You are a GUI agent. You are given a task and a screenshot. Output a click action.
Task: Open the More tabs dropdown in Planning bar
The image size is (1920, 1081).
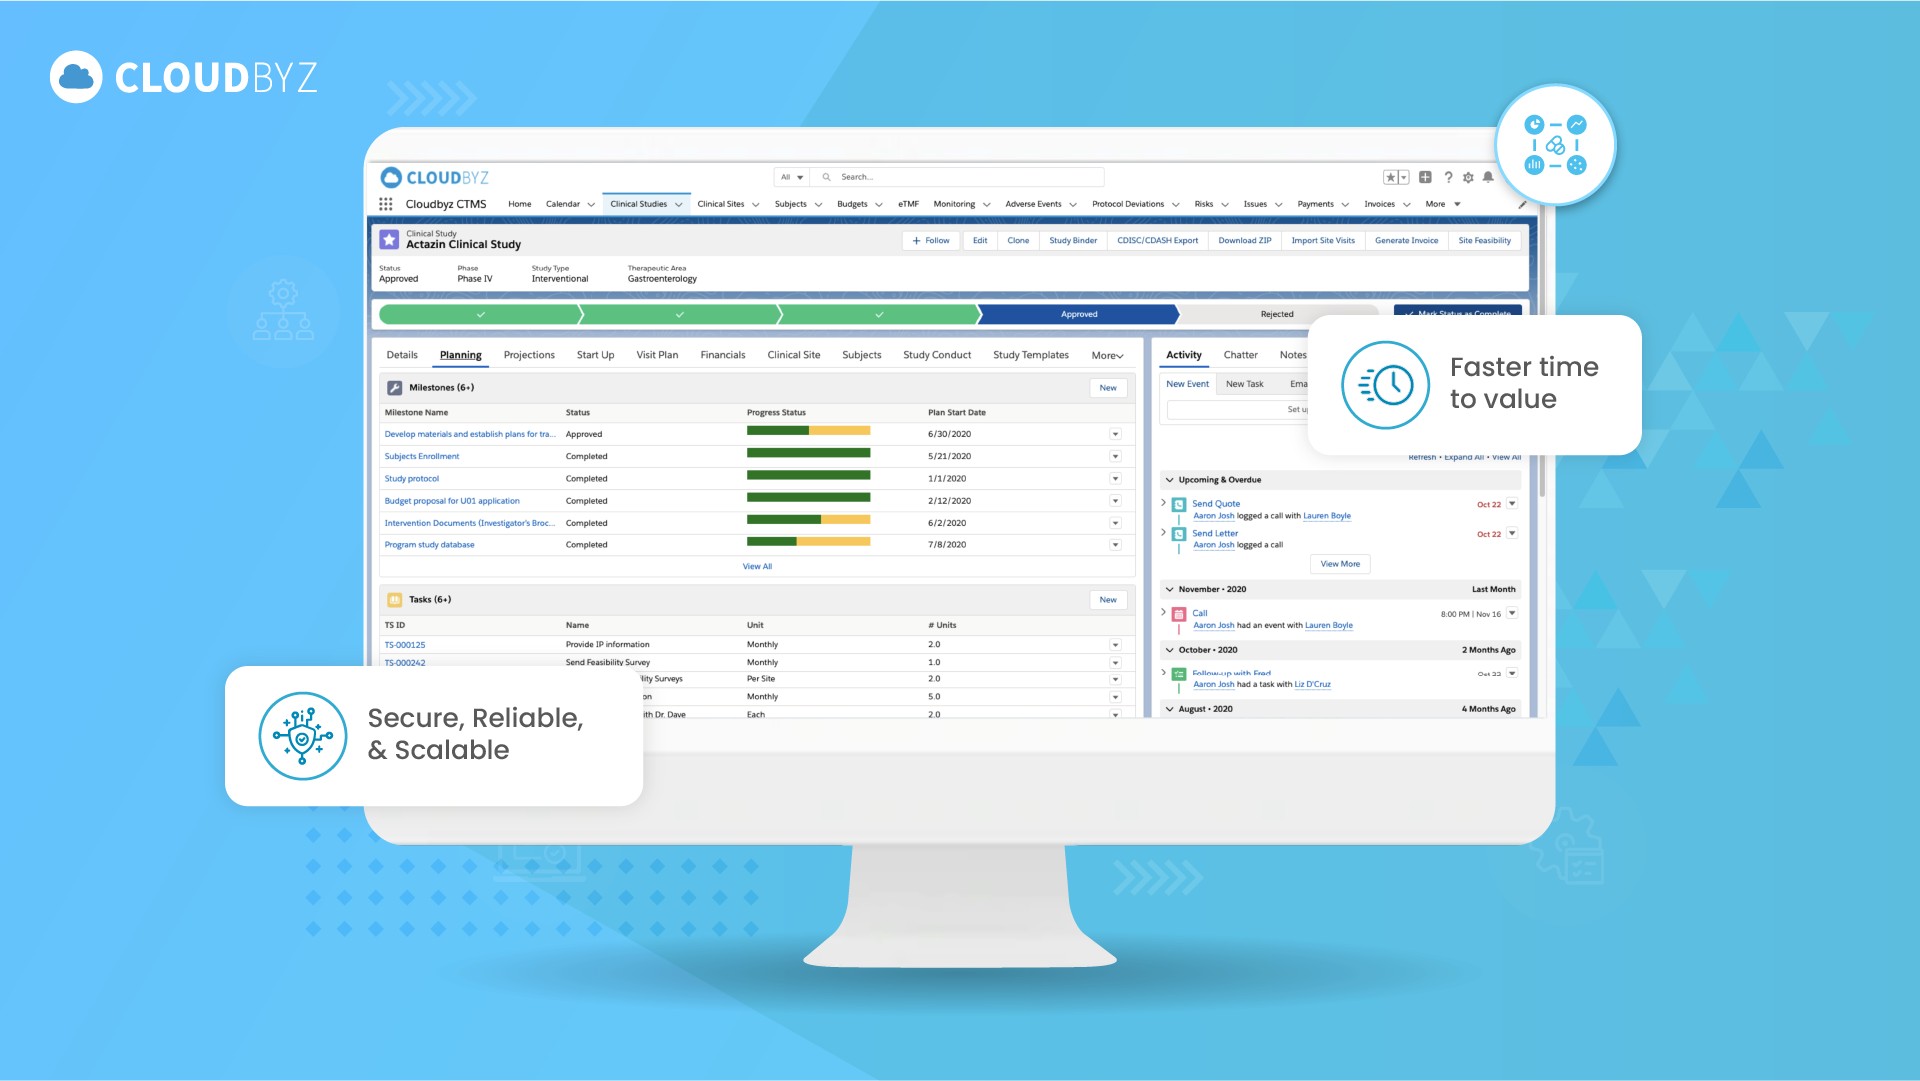pos(1107,356)
